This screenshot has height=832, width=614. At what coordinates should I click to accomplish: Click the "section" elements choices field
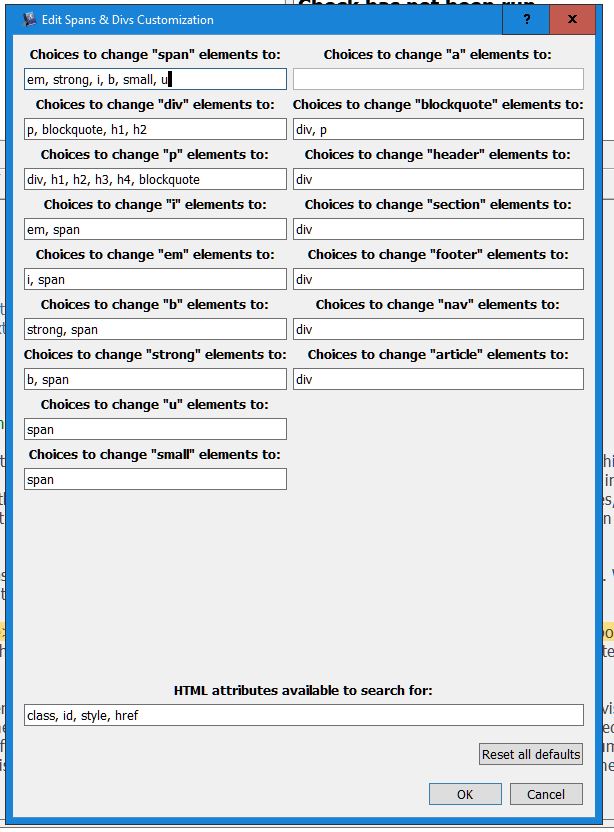438,229
